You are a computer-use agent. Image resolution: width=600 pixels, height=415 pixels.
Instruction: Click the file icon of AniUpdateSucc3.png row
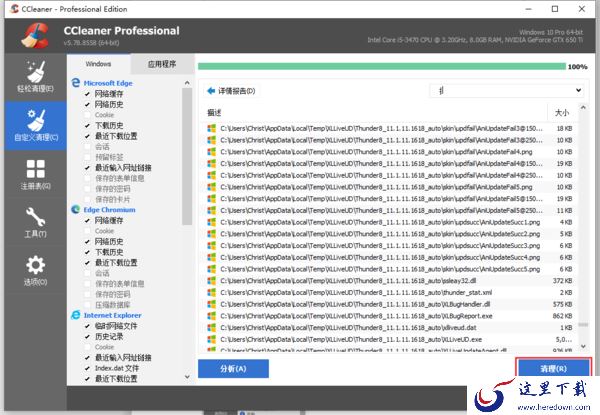[212, 246]
